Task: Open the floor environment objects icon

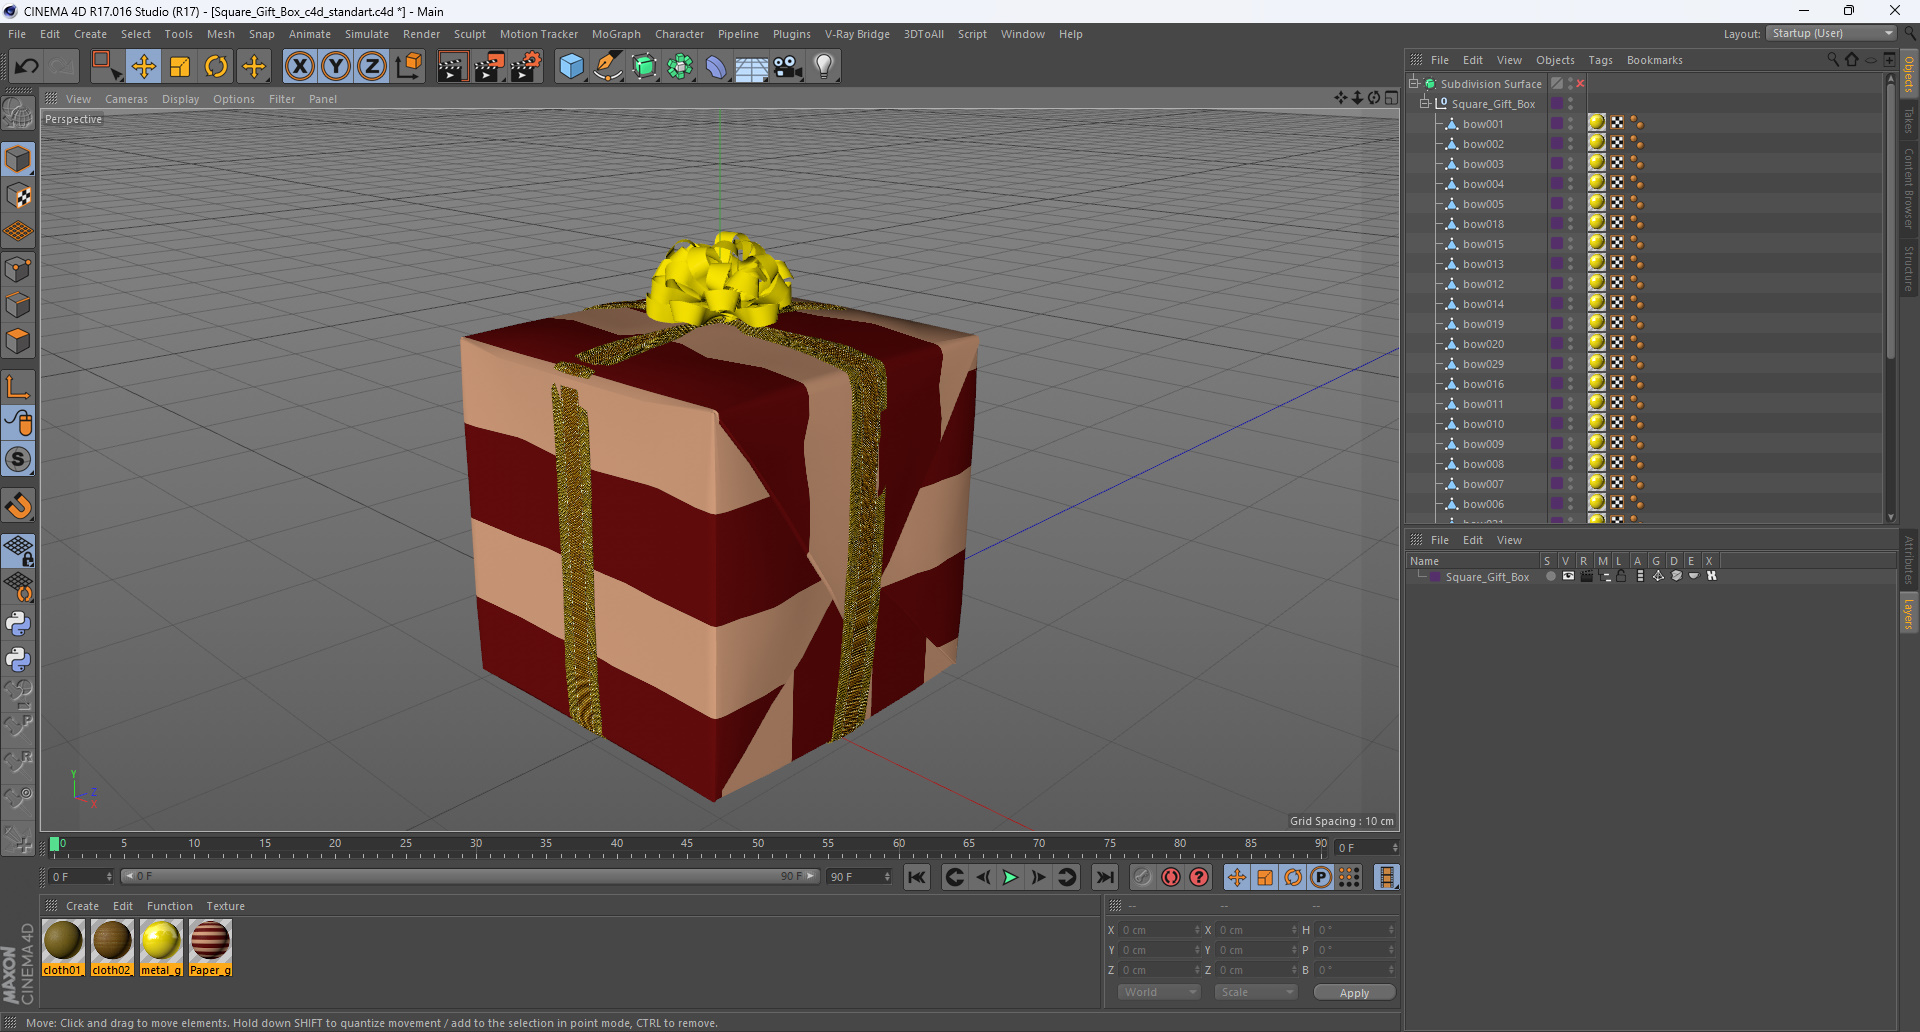Action: click(752, 67)
